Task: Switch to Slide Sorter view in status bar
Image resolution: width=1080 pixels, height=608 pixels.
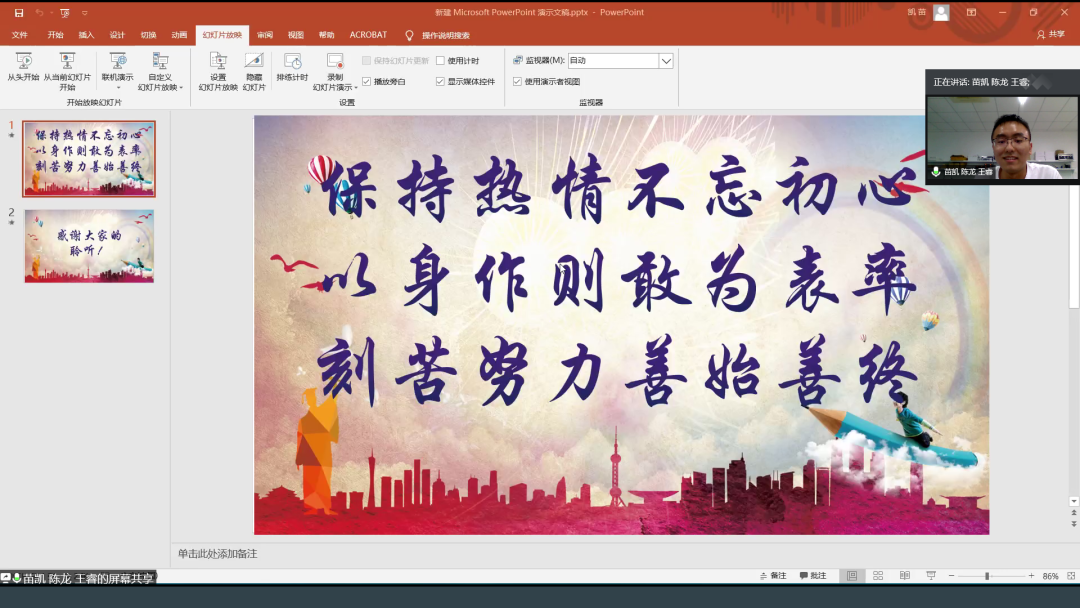Action: (x=877, y=576)
